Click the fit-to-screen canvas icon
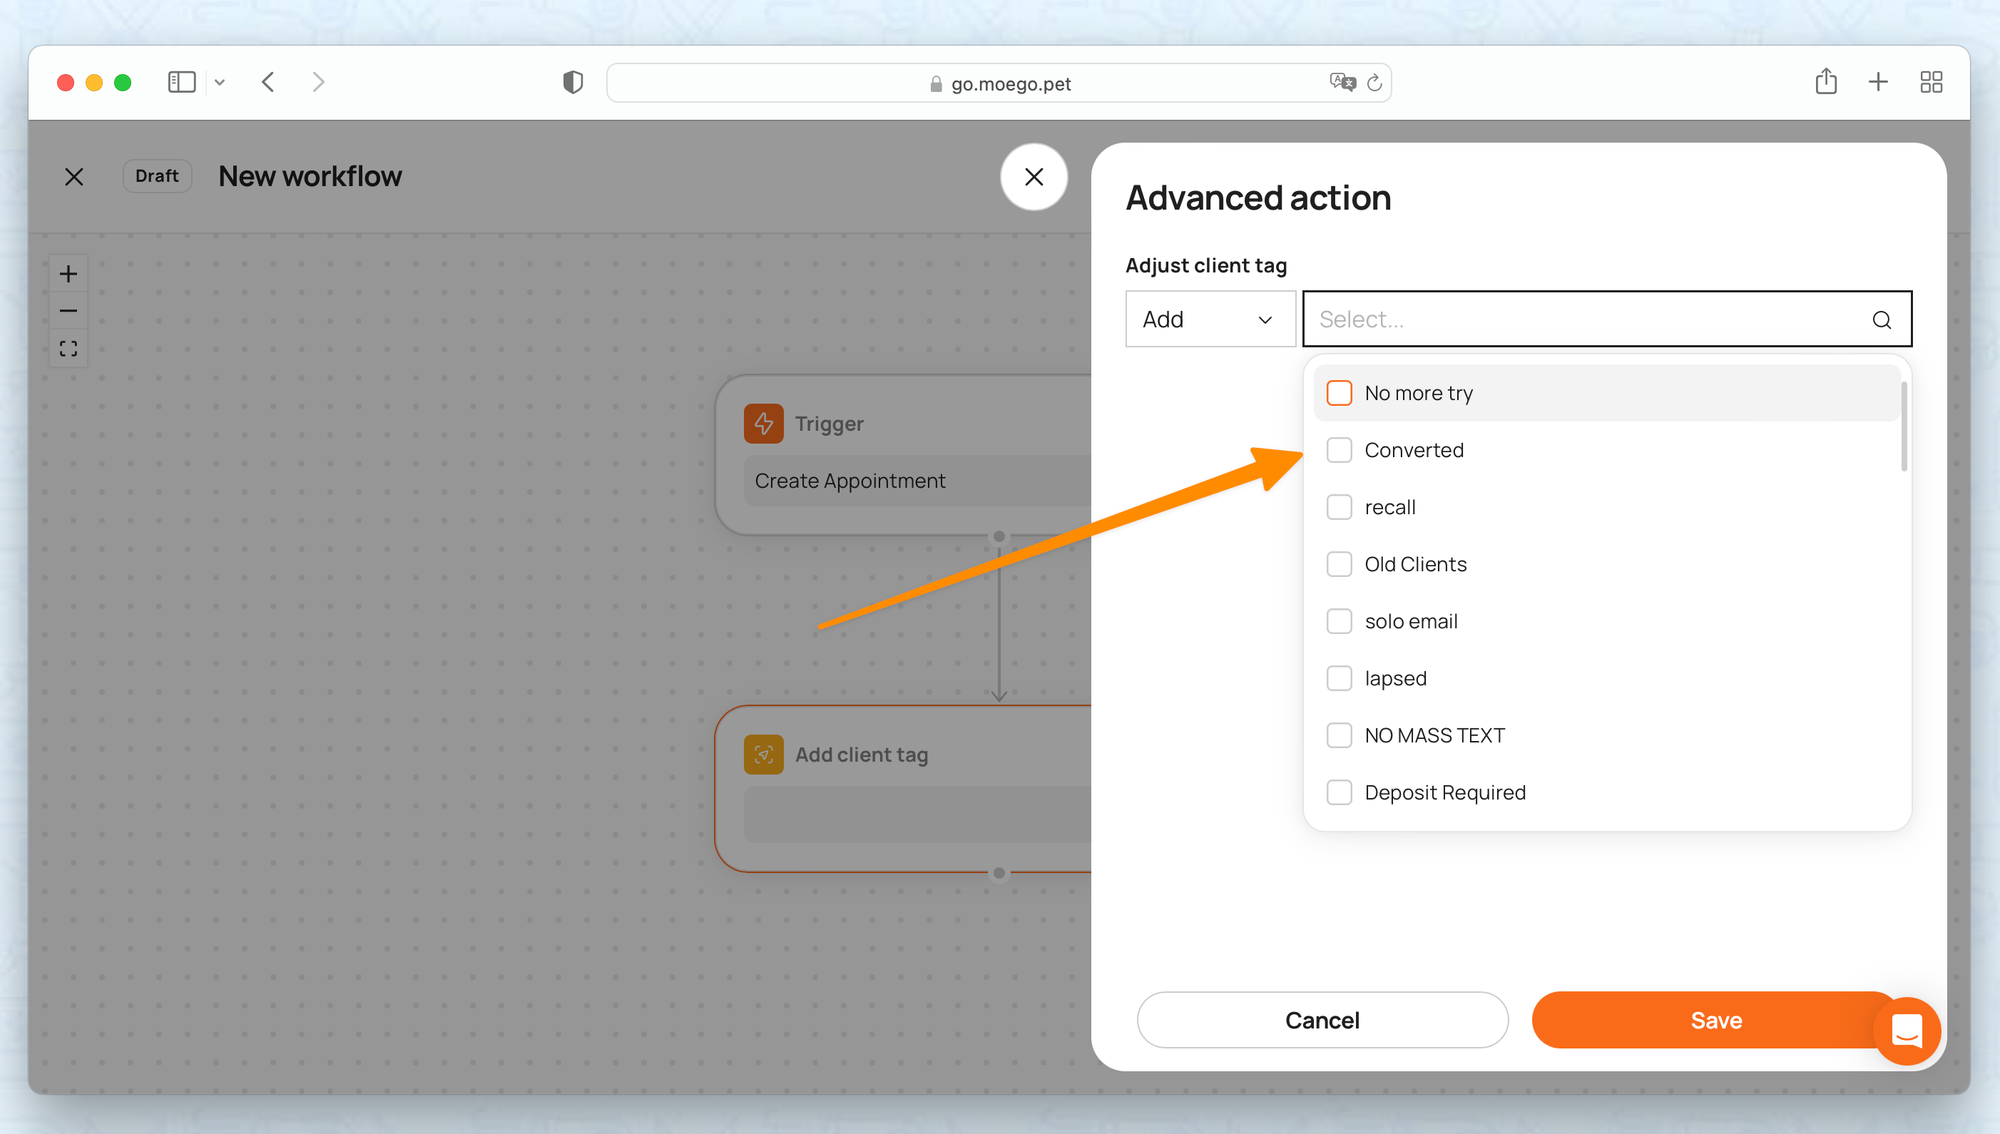The height and width of the screenshot is (1134, 2000). tap(68, 349)
